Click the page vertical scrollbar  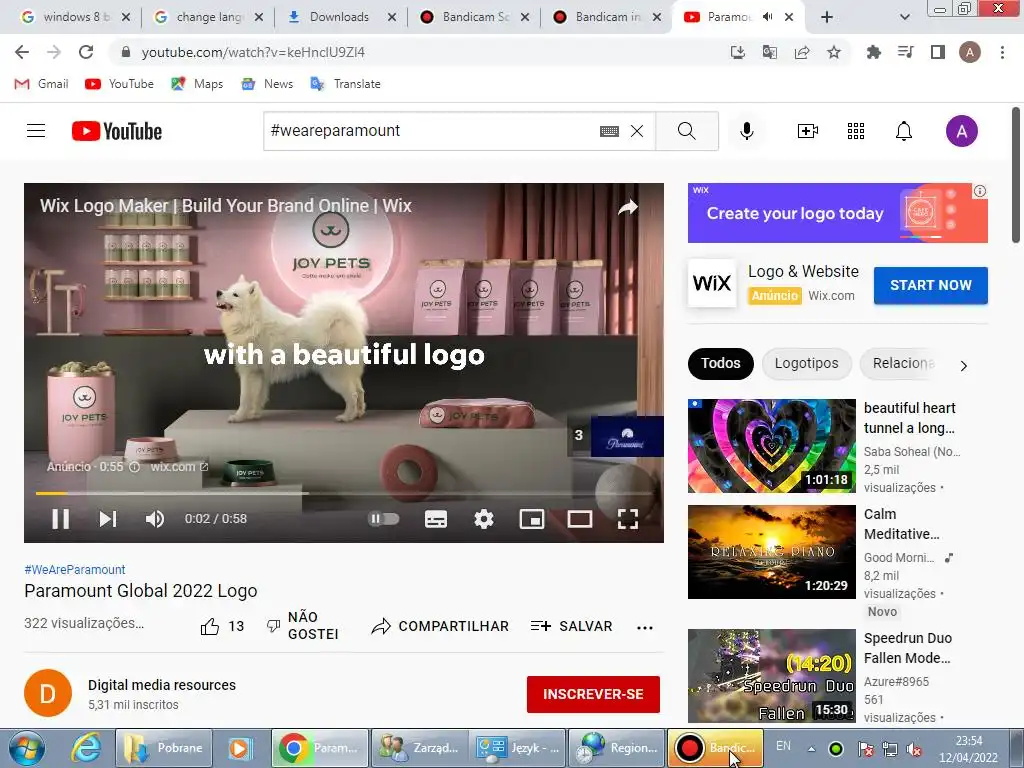tap(1017, 176)
